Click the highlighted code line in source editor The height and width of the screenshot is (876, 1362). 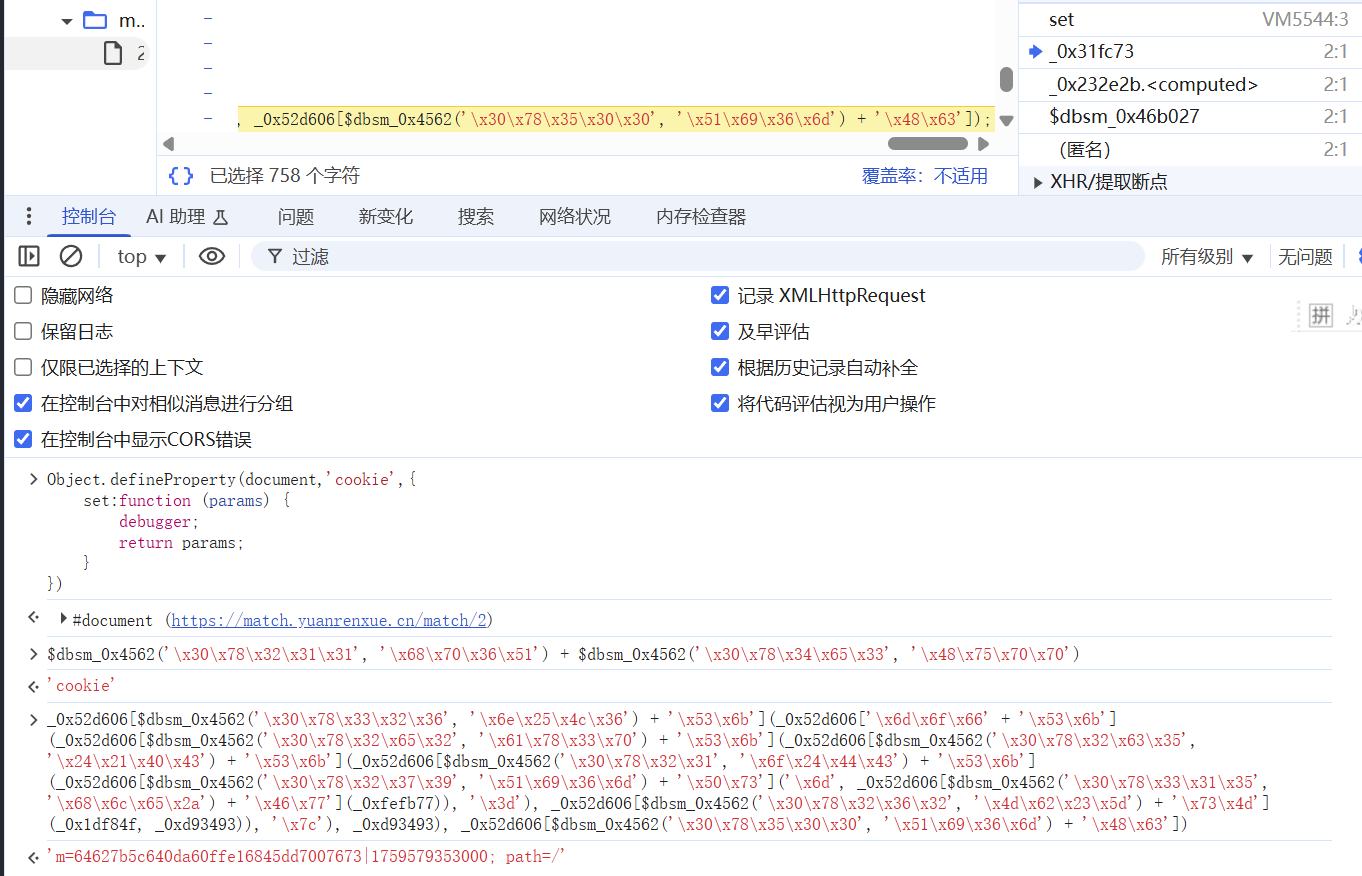tap(616, 120)
